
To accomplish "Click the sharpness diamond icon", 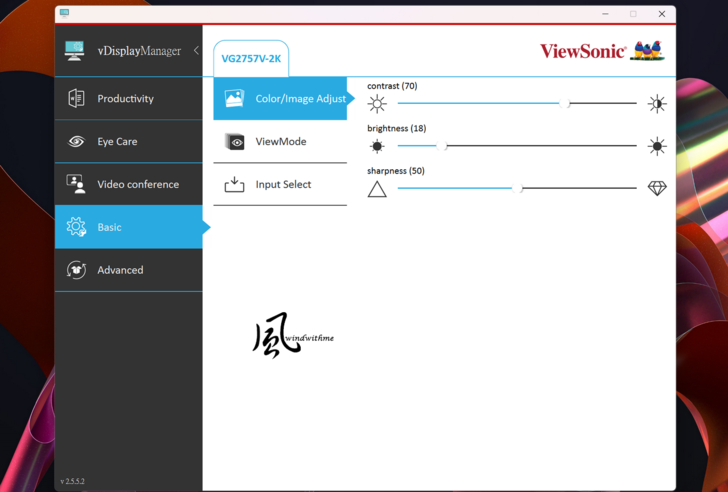I will tap(657, 188).
